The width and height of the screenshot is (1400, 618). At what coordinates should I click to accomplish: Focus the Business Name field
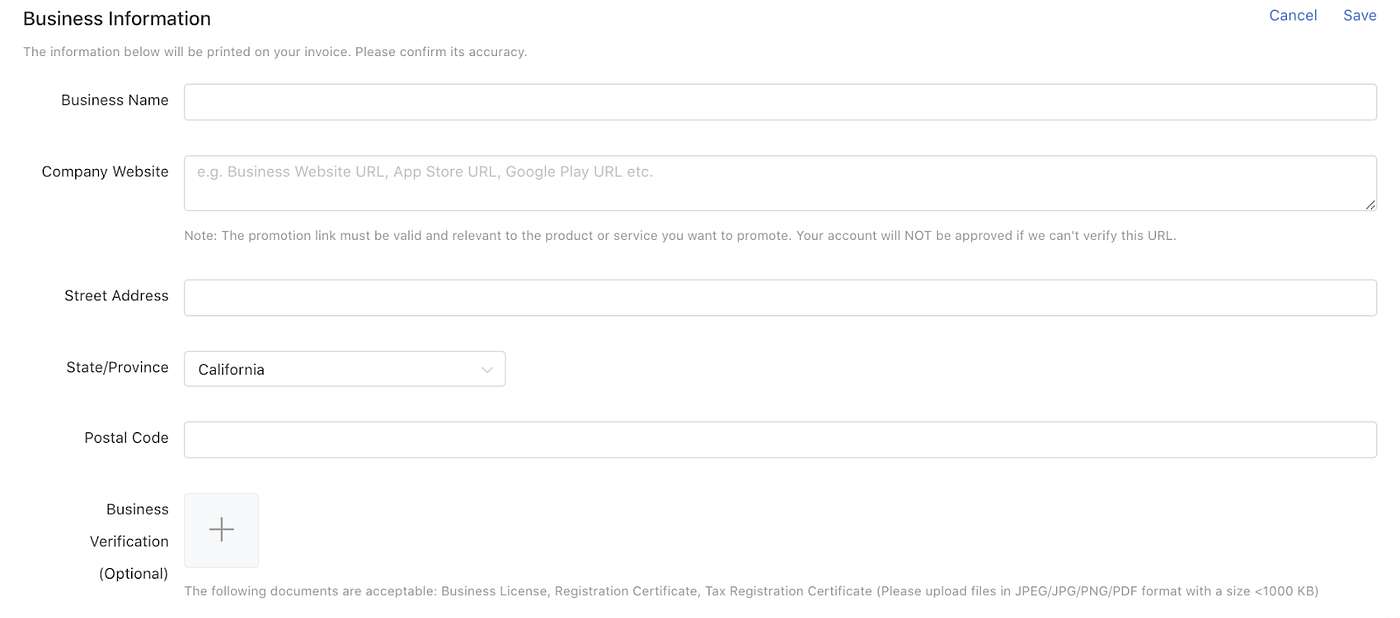coord(780,102)
